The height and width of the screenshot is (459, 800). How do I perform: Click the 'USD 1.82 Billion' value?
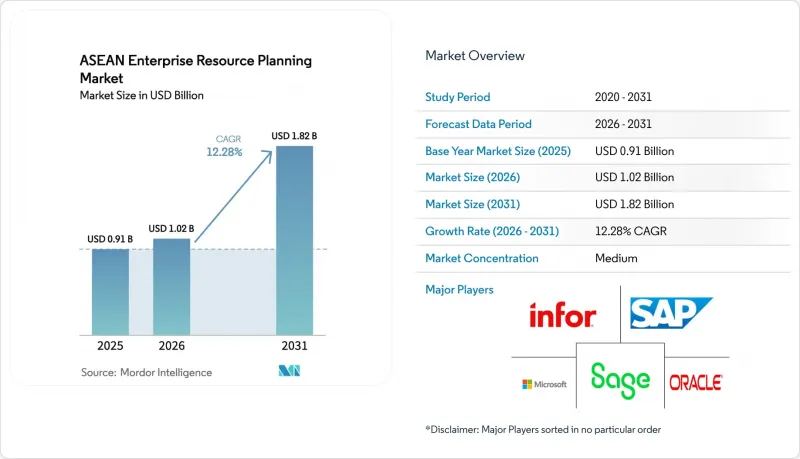pos(635,204)
